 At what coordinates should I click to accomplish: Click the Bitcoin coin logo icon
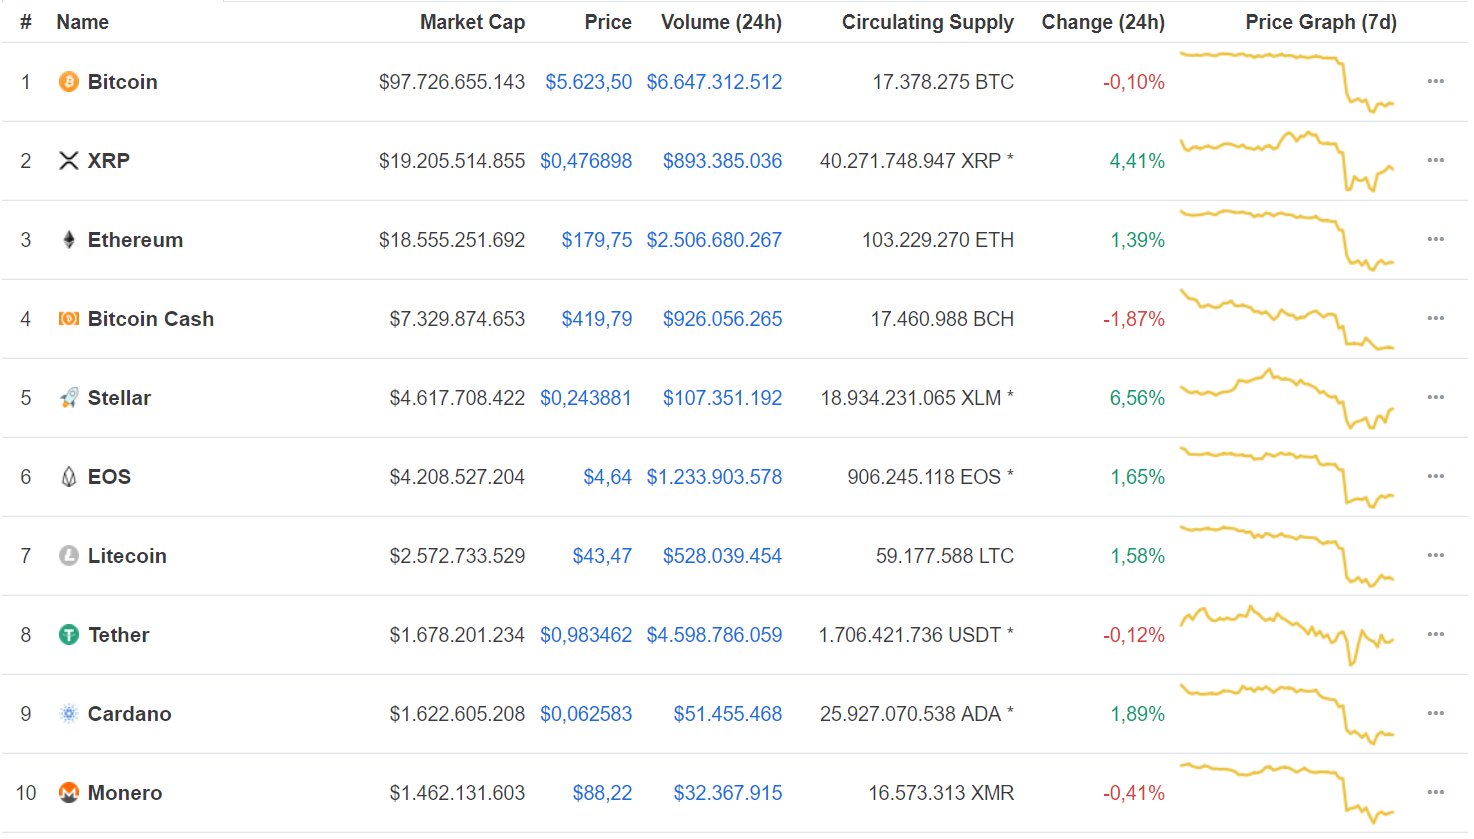[68, 82]
